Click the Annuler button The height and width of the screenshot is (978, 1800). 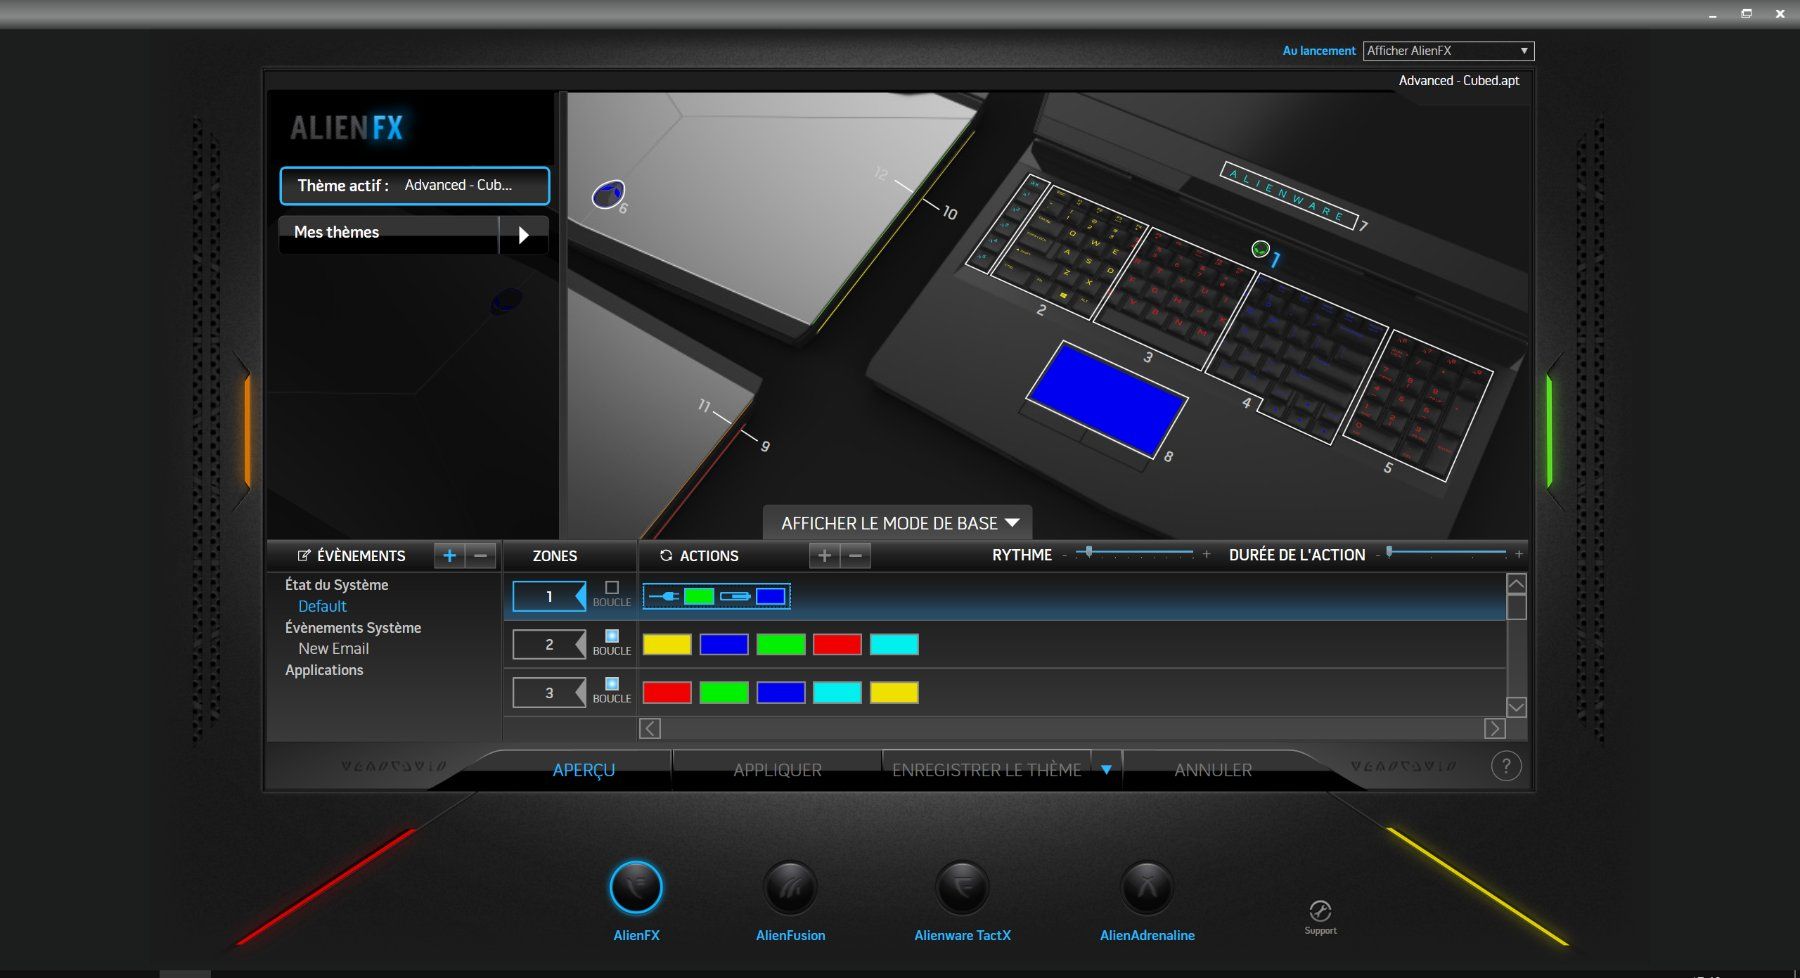1213,770
